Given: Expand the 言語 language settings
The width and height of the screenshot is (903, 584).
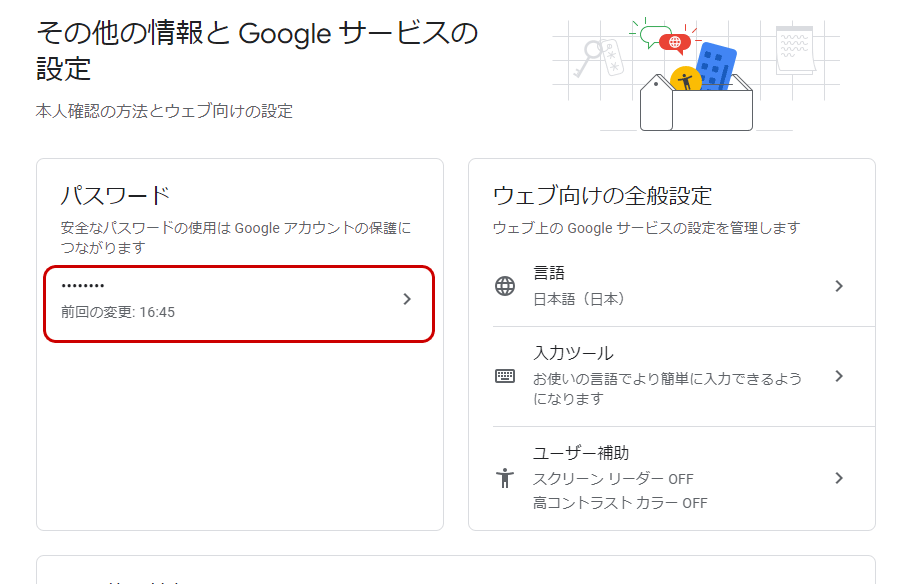Looking at the screenshot, I should click(839, 286).
